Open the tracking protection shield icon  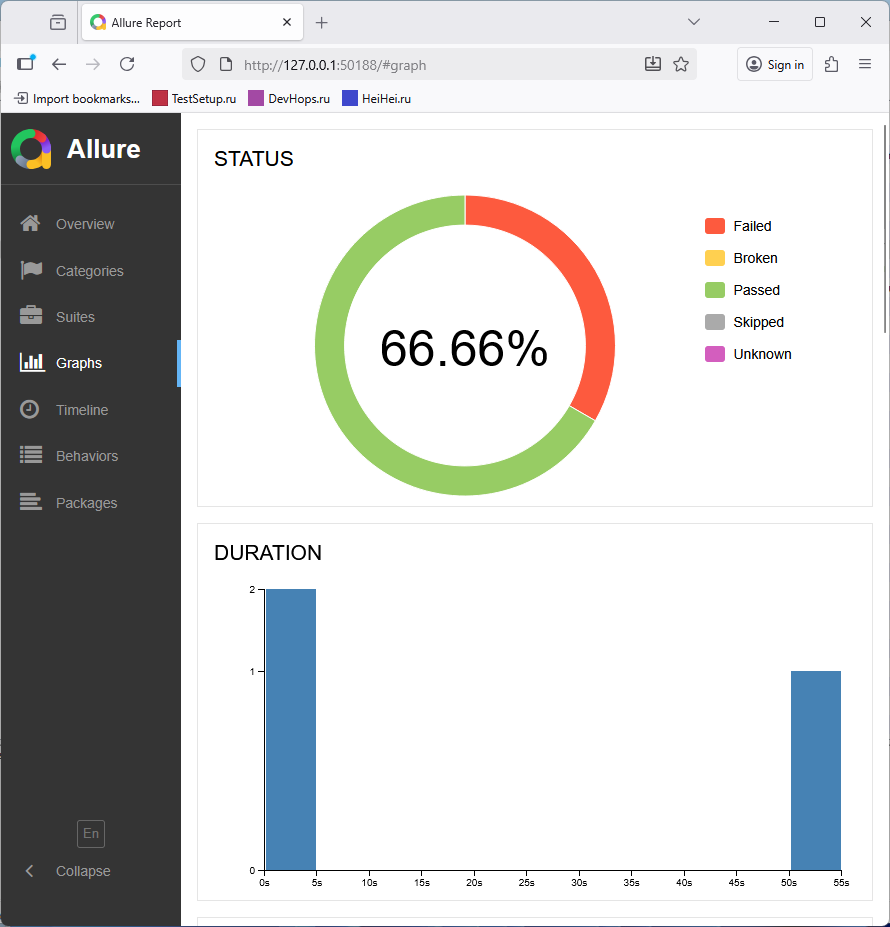click(198, 64)
